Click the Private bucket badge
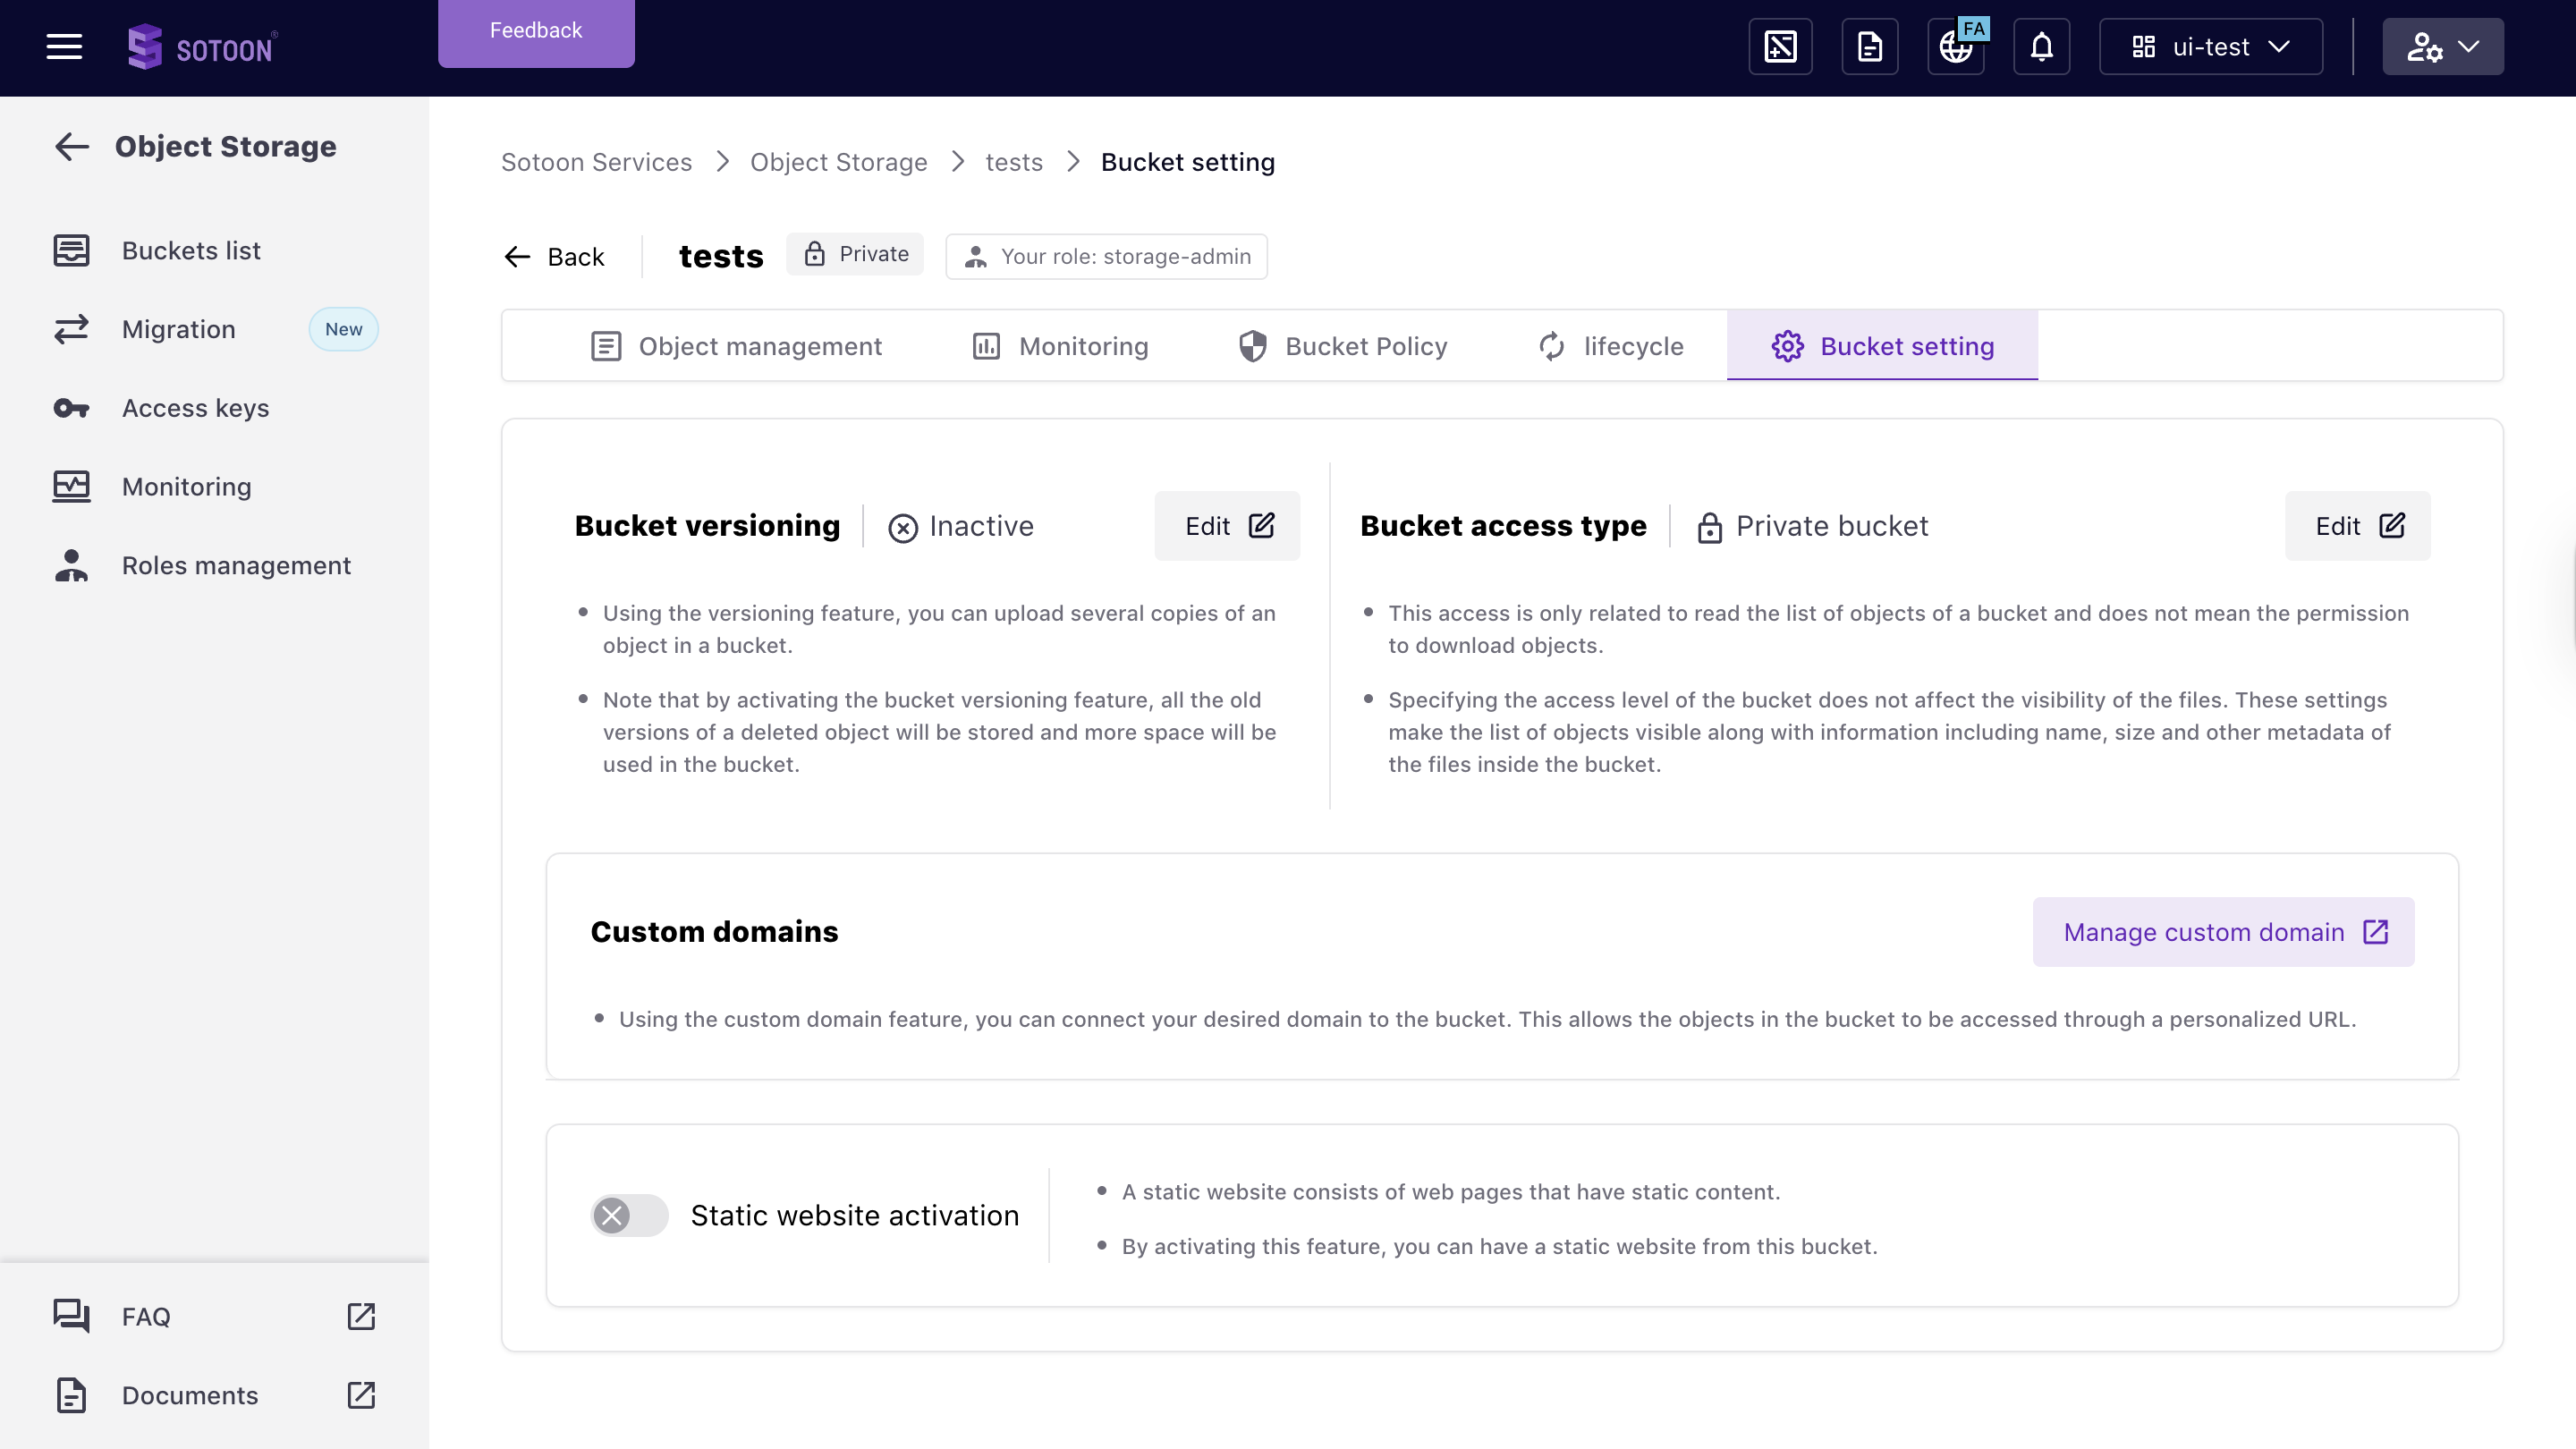The width and height of the screenshot is (2576, 1449). (x=856, y=254)
